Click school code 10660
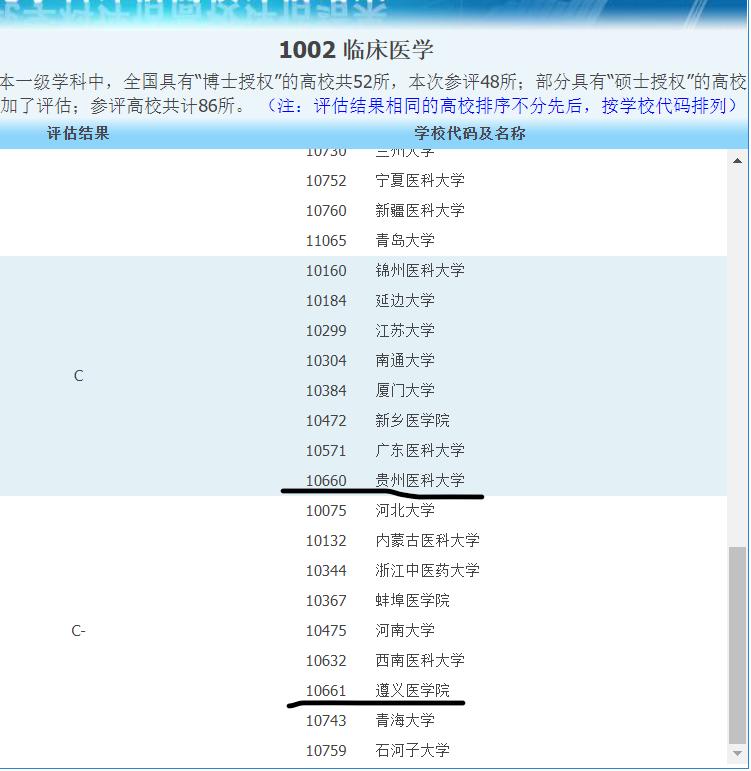This screenshot has height=771, width=751. [326, 480]
